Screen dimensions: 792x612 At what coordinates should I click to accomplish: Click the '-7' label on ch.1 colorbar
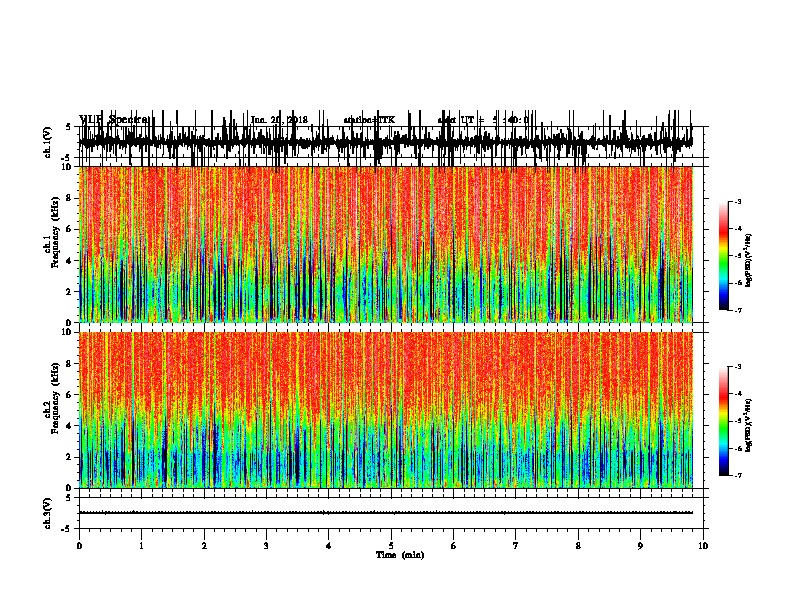click(737, 310)
